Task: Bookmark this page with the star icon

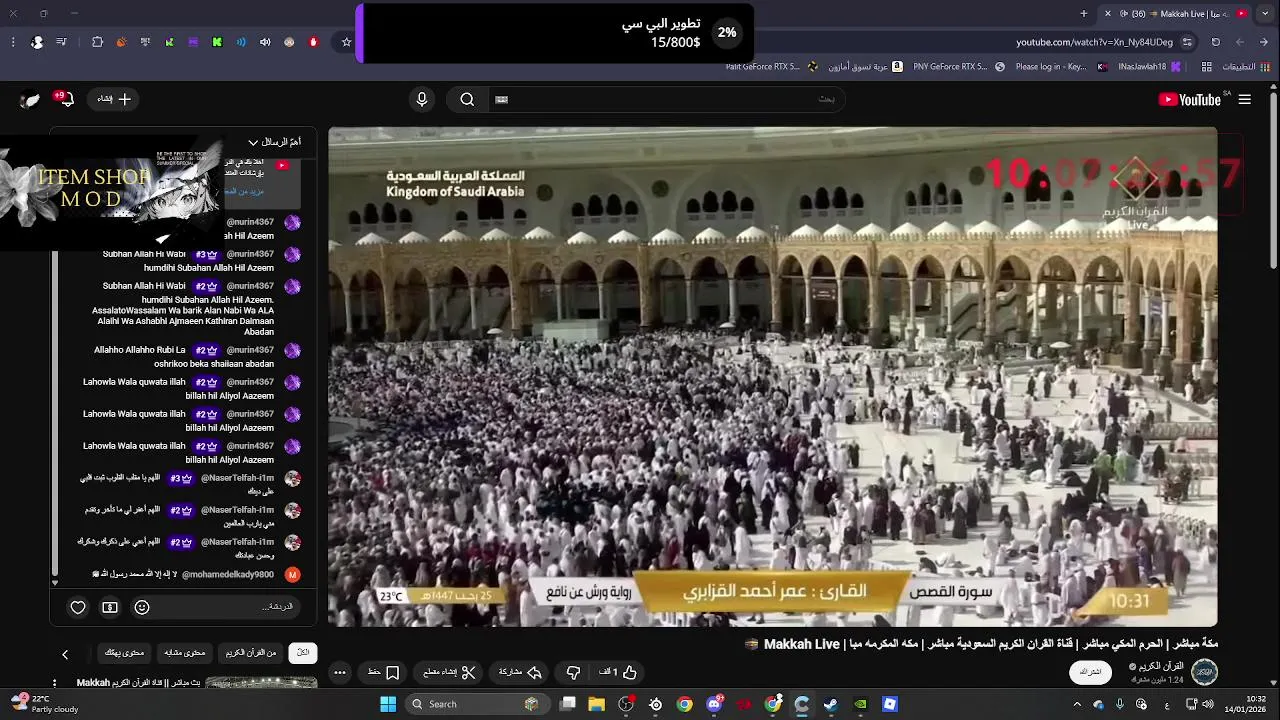Action: 347,42
